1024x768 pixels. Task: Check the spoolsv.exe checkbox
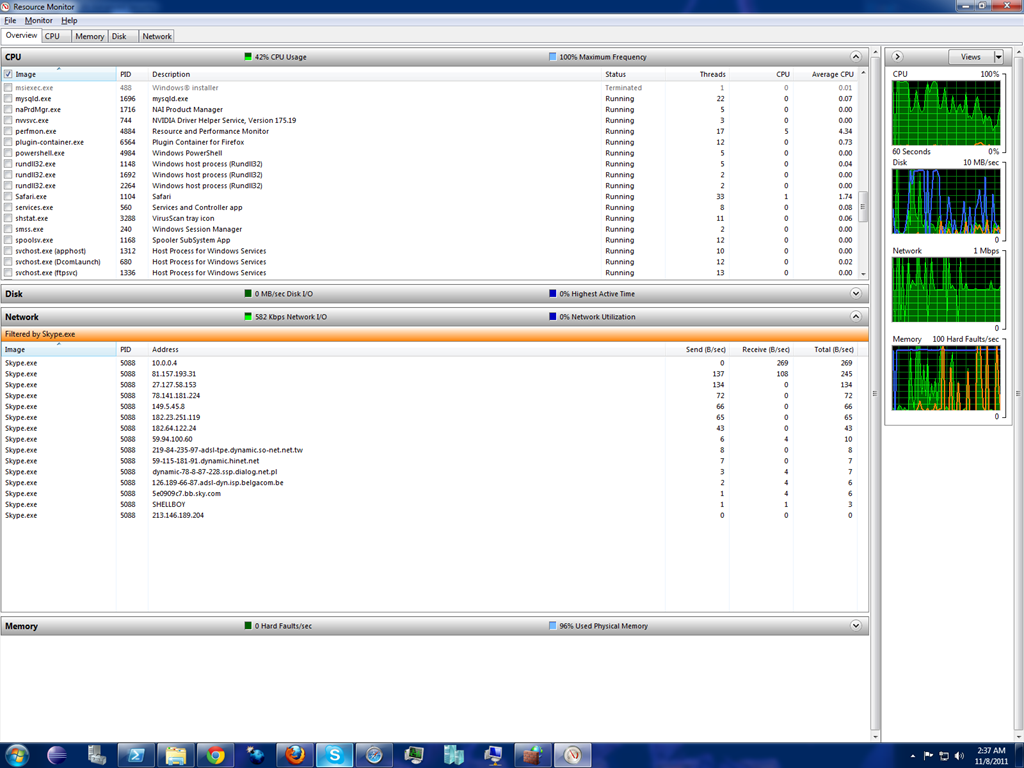pyautogui.click(x=8, y=240)
